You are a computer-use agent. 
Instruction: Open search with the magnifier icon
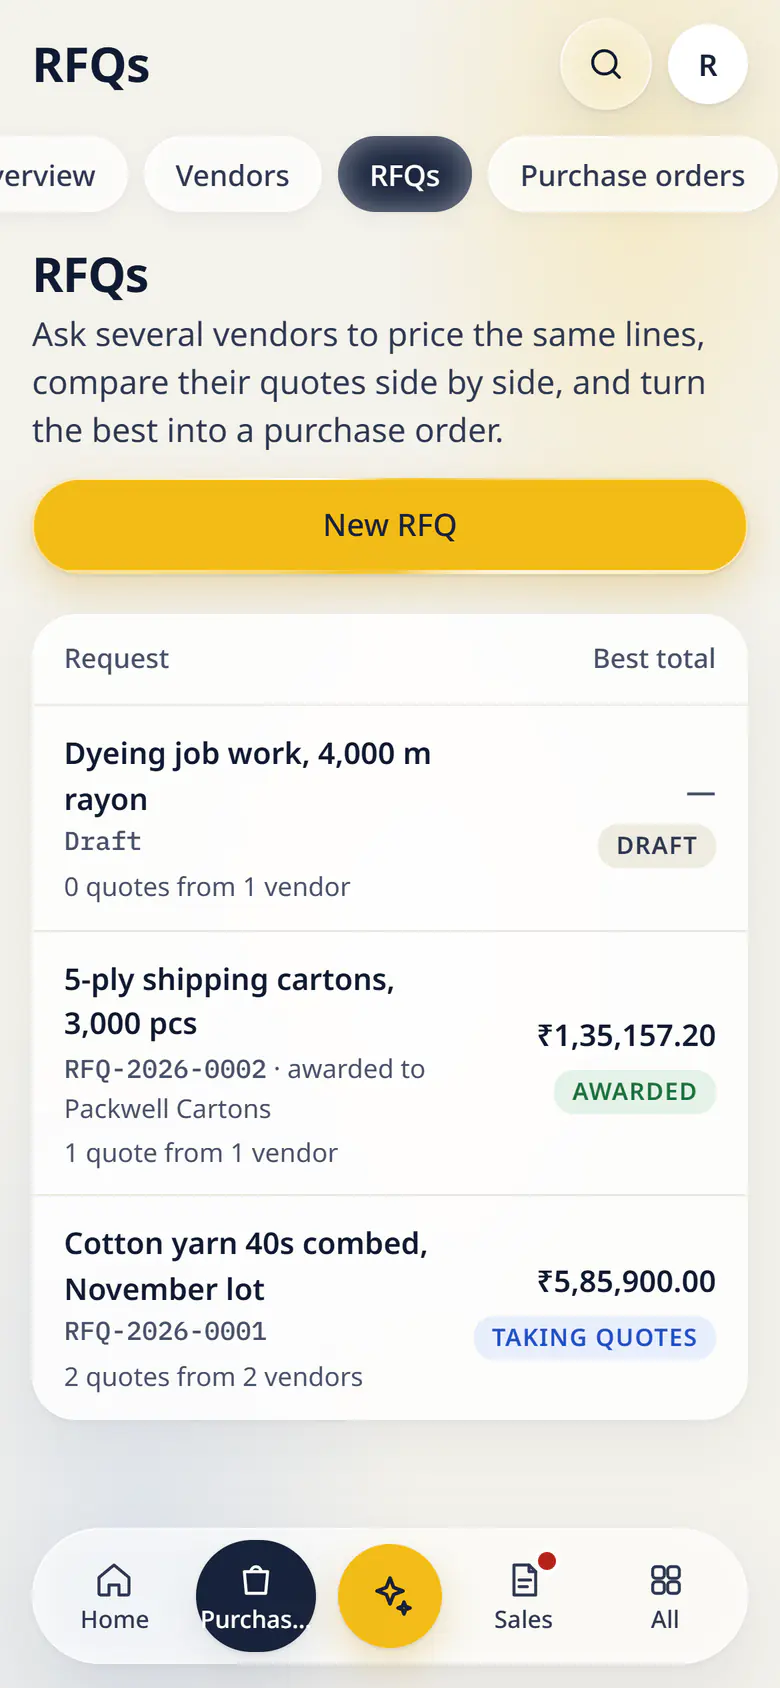coord(606,65)
